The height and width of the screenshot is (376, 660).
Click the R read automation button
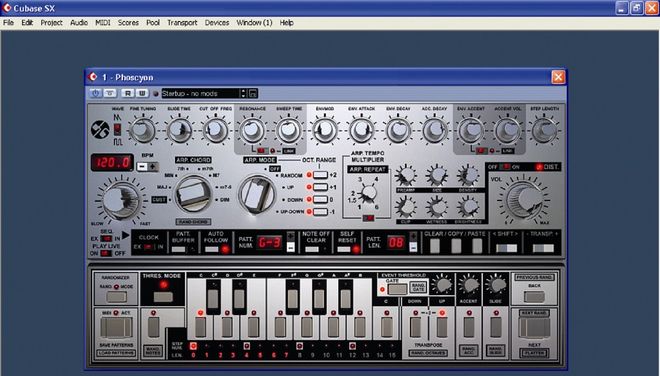click(128, 93)
